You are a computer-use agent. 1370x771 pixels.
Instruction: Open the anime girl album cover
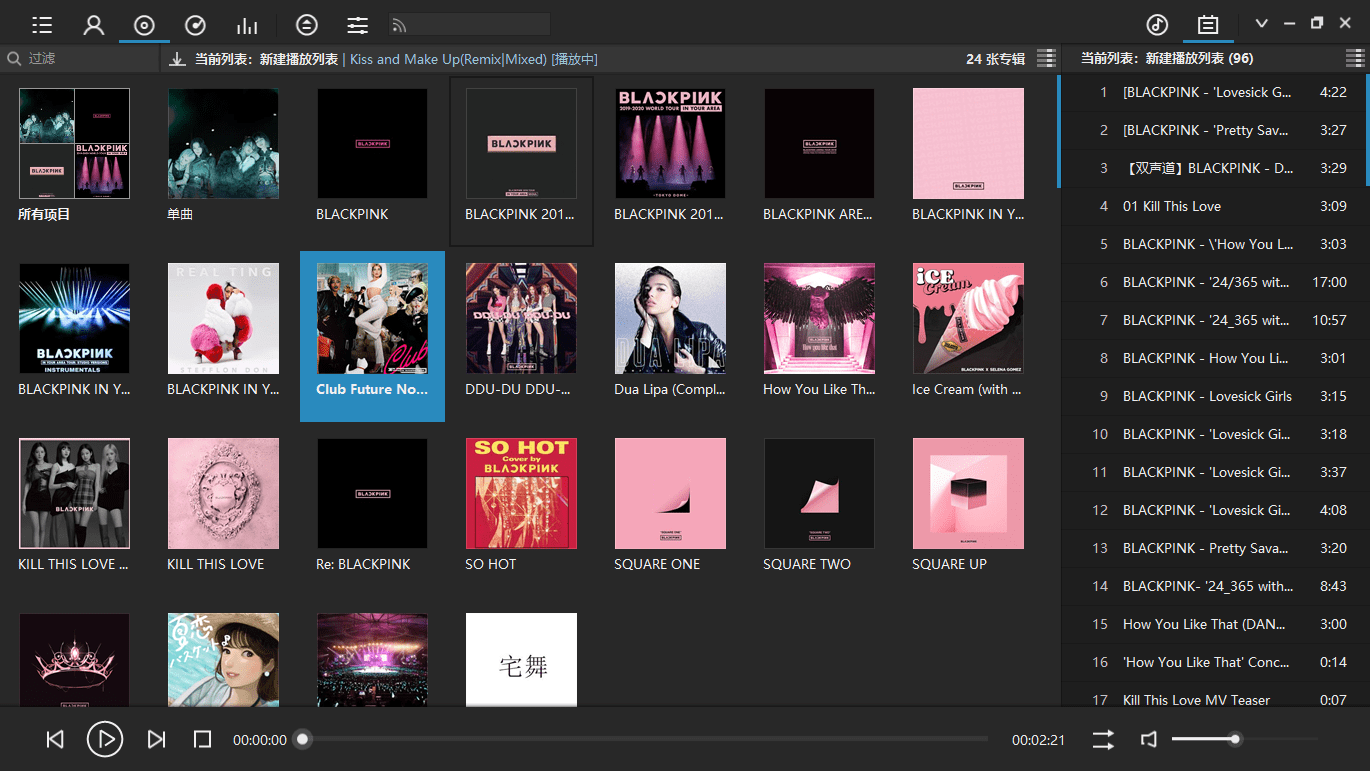pyautogui.click(x=223, y=660)
